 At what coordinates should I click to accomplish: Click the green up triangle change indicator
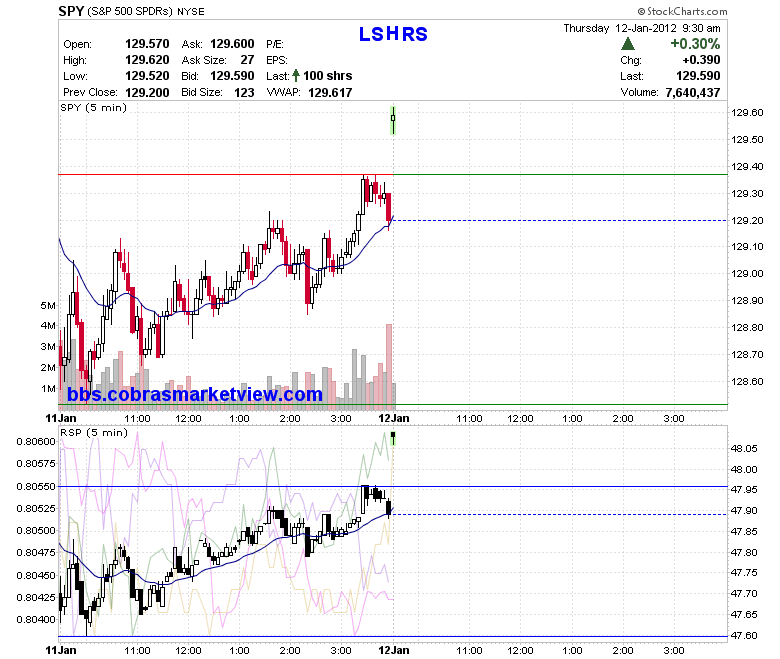(628, 44)
